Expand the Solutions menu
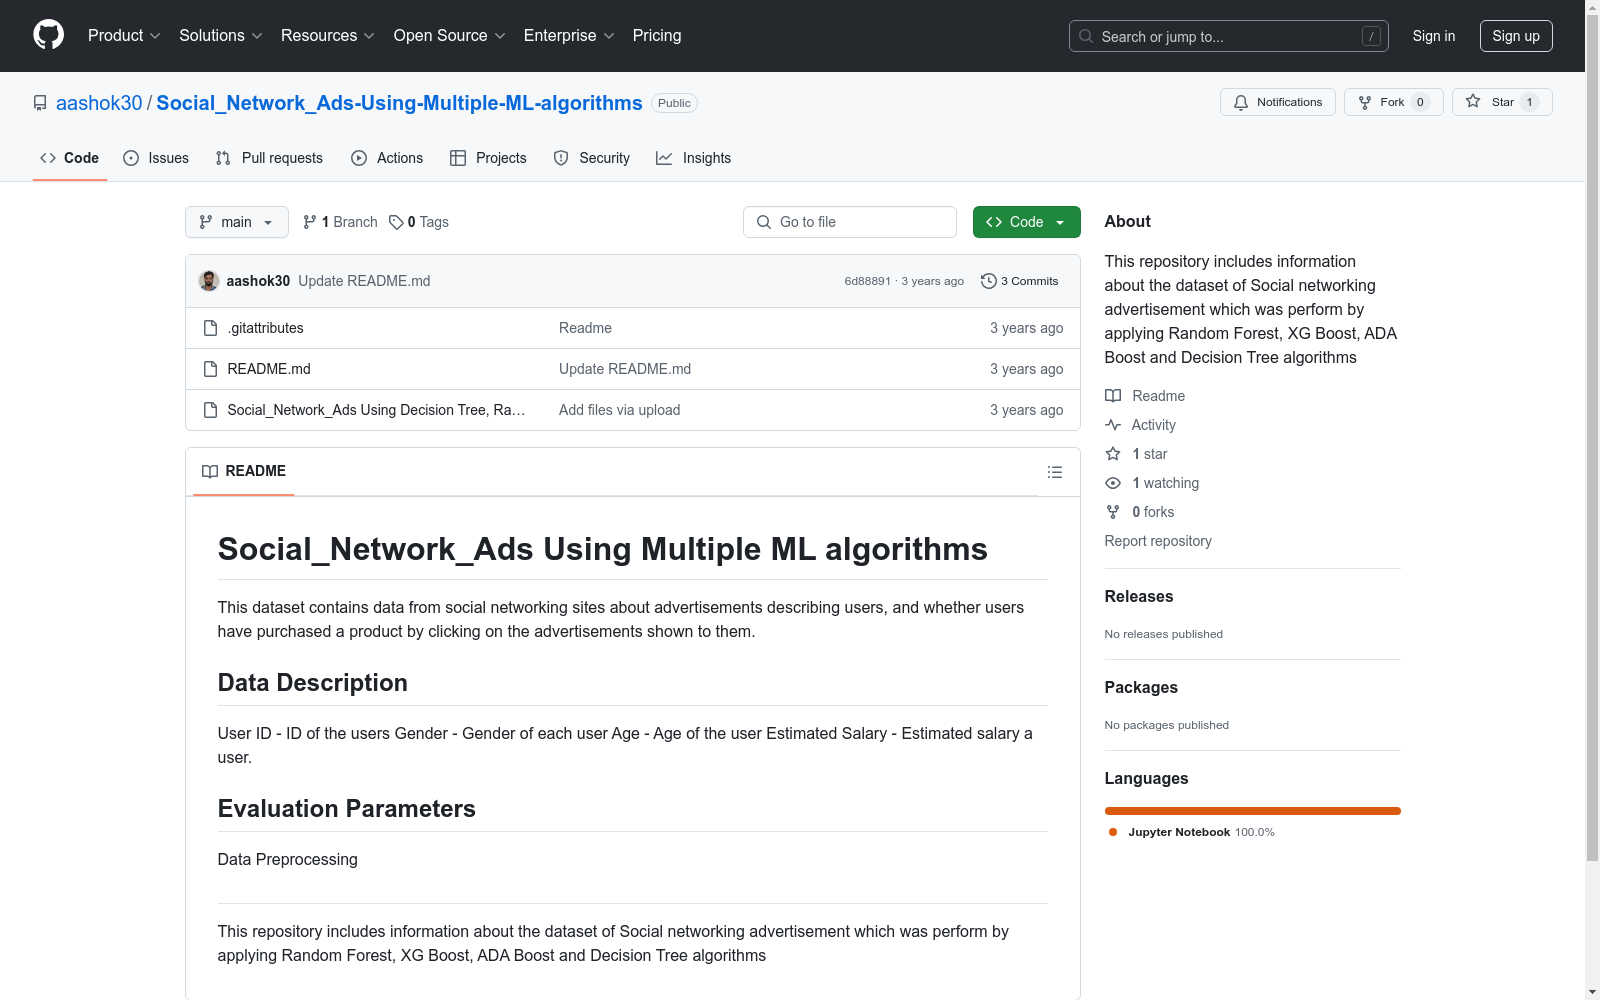1600x1000 pixels. [x=220, y=35]
